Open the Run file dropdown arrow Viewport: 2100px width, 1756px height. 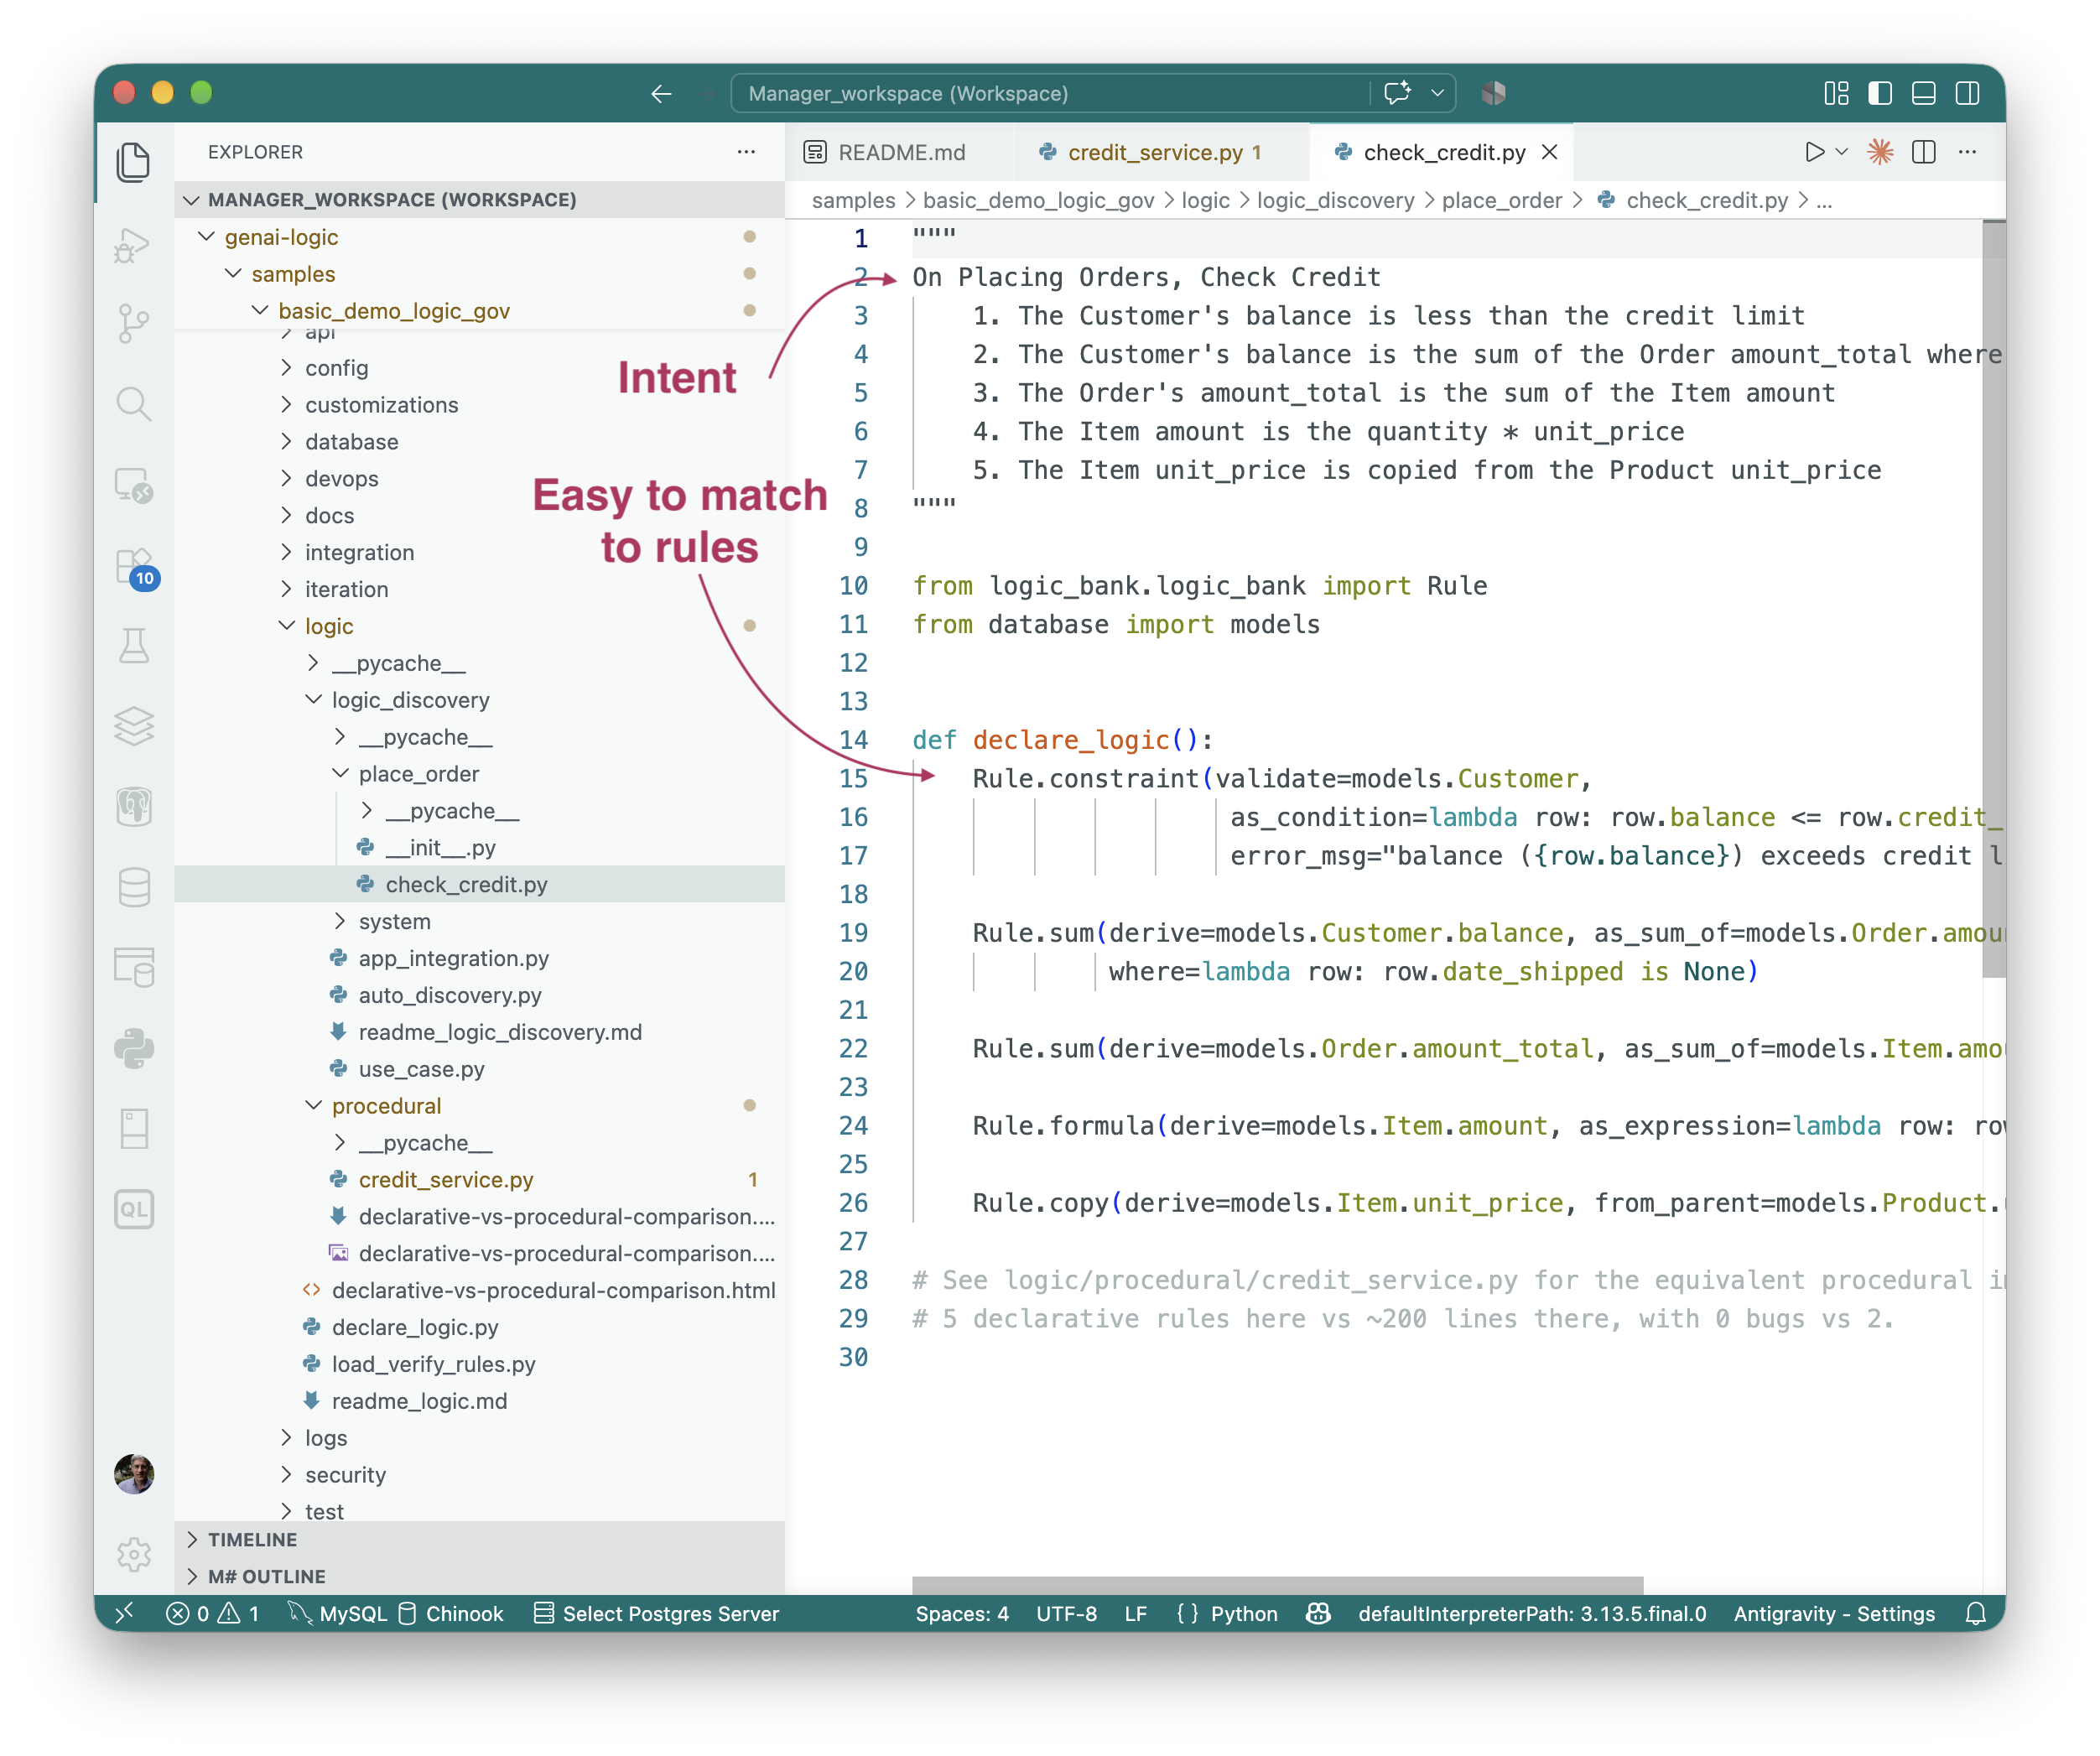pyautogui.click(x=1842, y=152)
